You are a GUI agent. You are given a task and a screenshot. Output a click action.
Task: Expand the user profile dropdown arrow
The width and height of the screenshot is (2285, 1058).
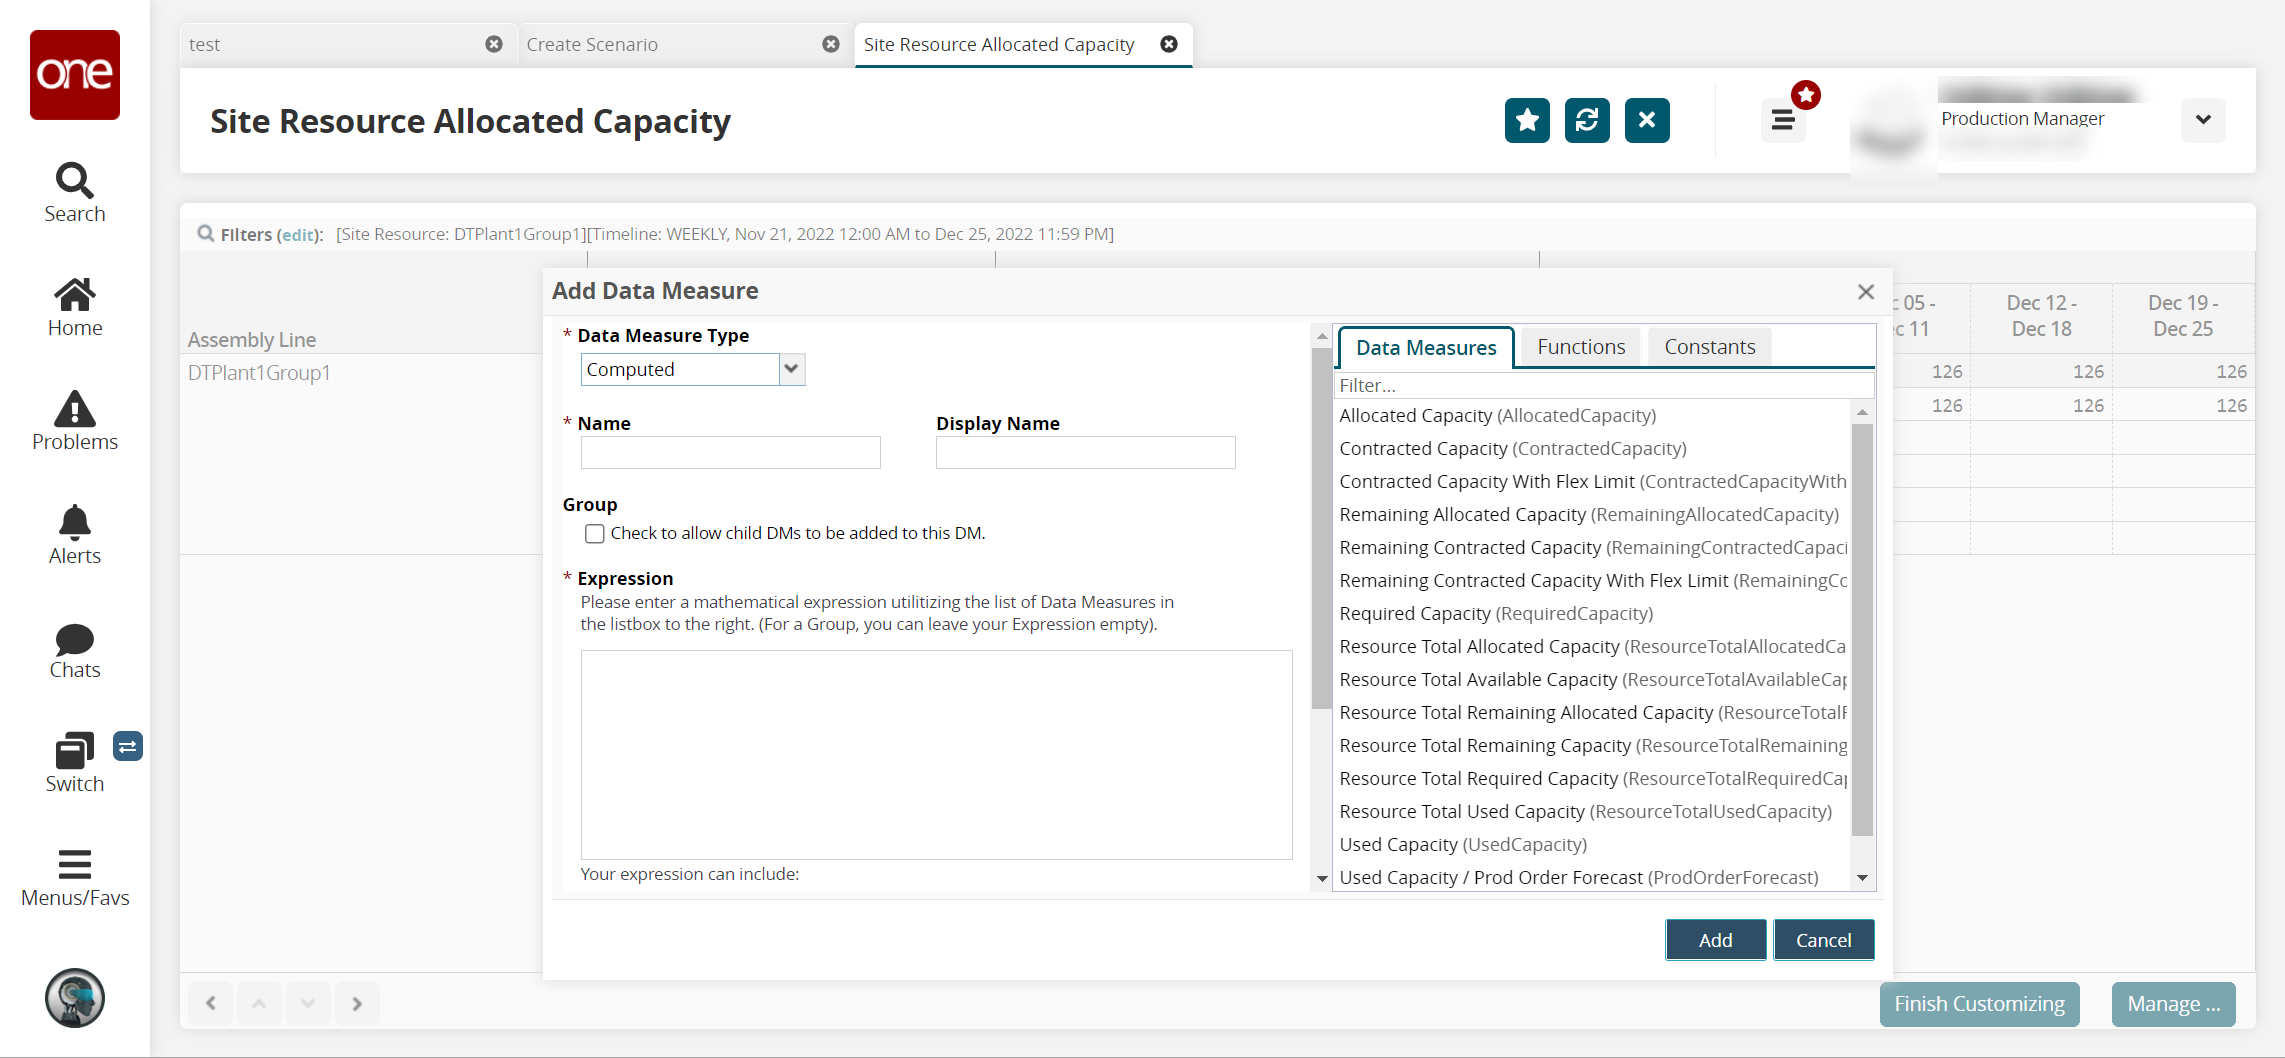2202,120
